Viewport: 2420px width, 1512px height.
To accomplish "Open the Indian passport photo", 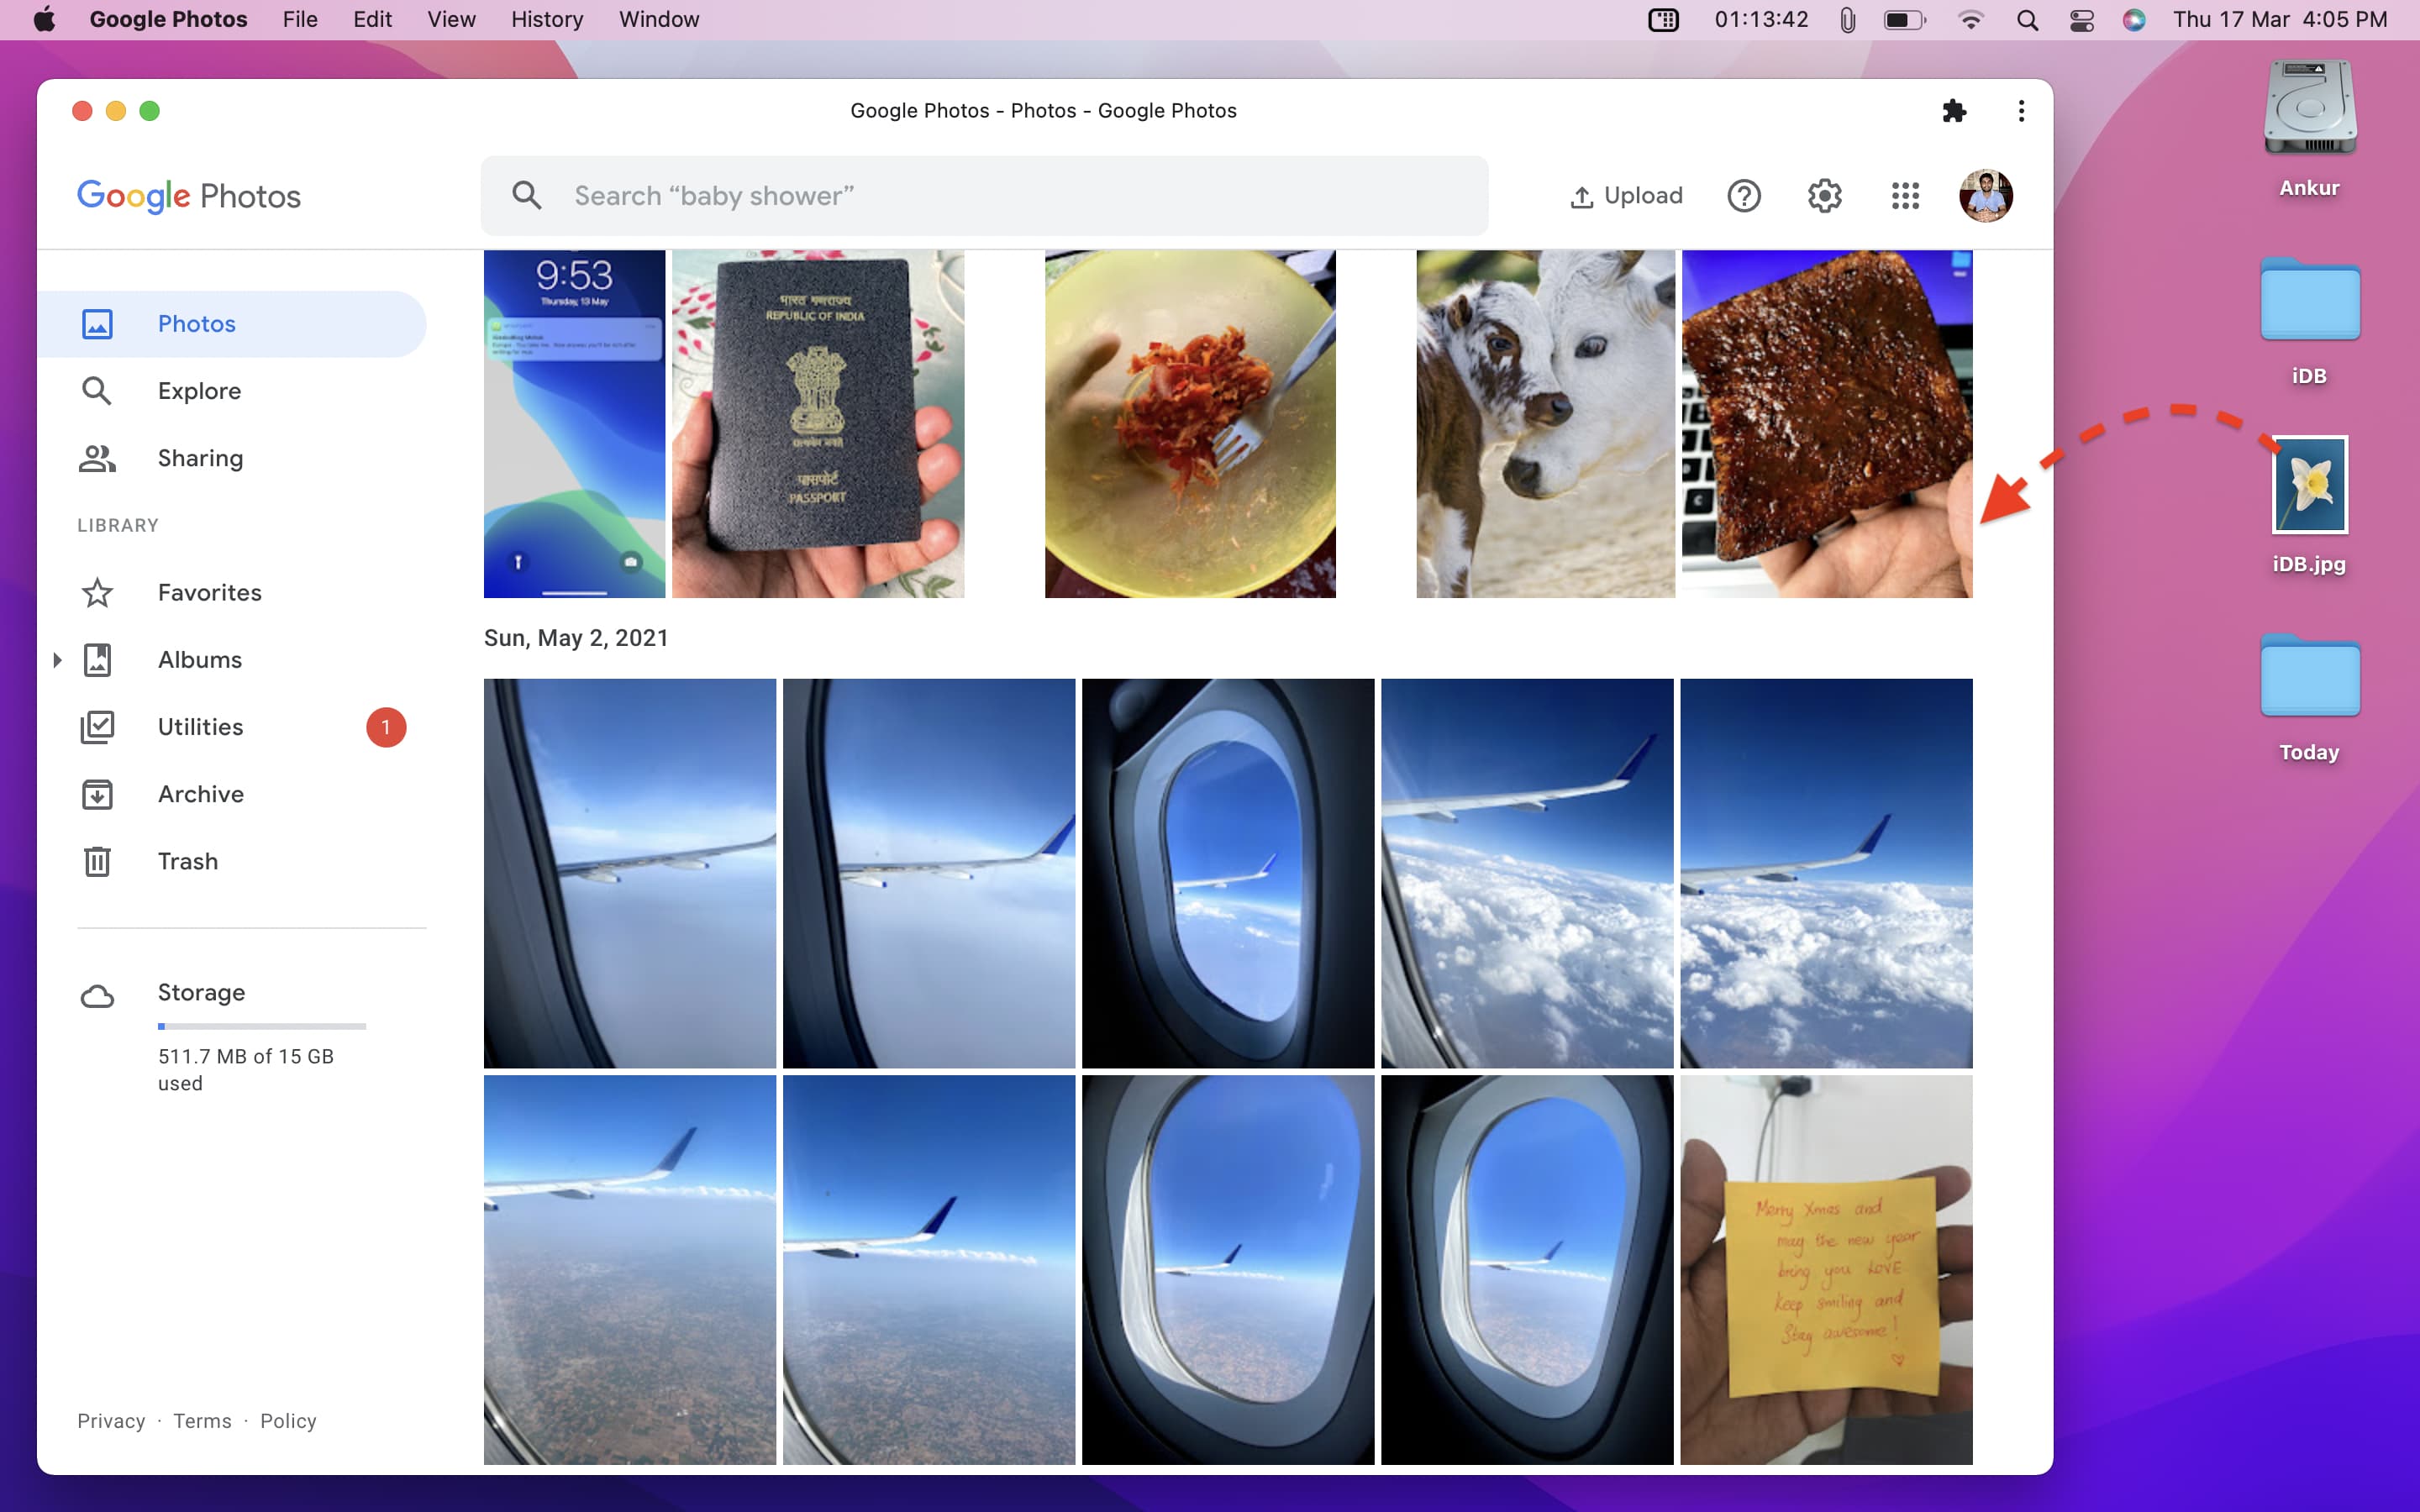I will [x=818, y=424].
